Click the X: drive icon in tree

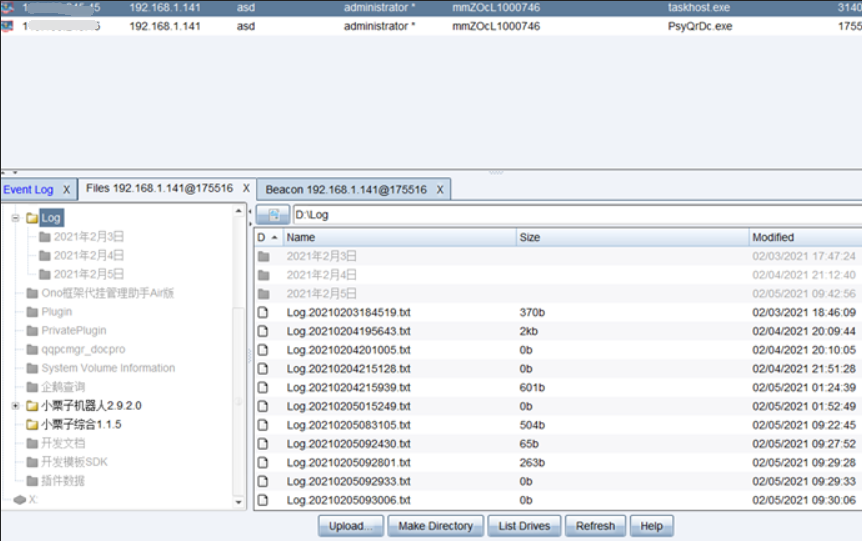(x=19, y=499)
